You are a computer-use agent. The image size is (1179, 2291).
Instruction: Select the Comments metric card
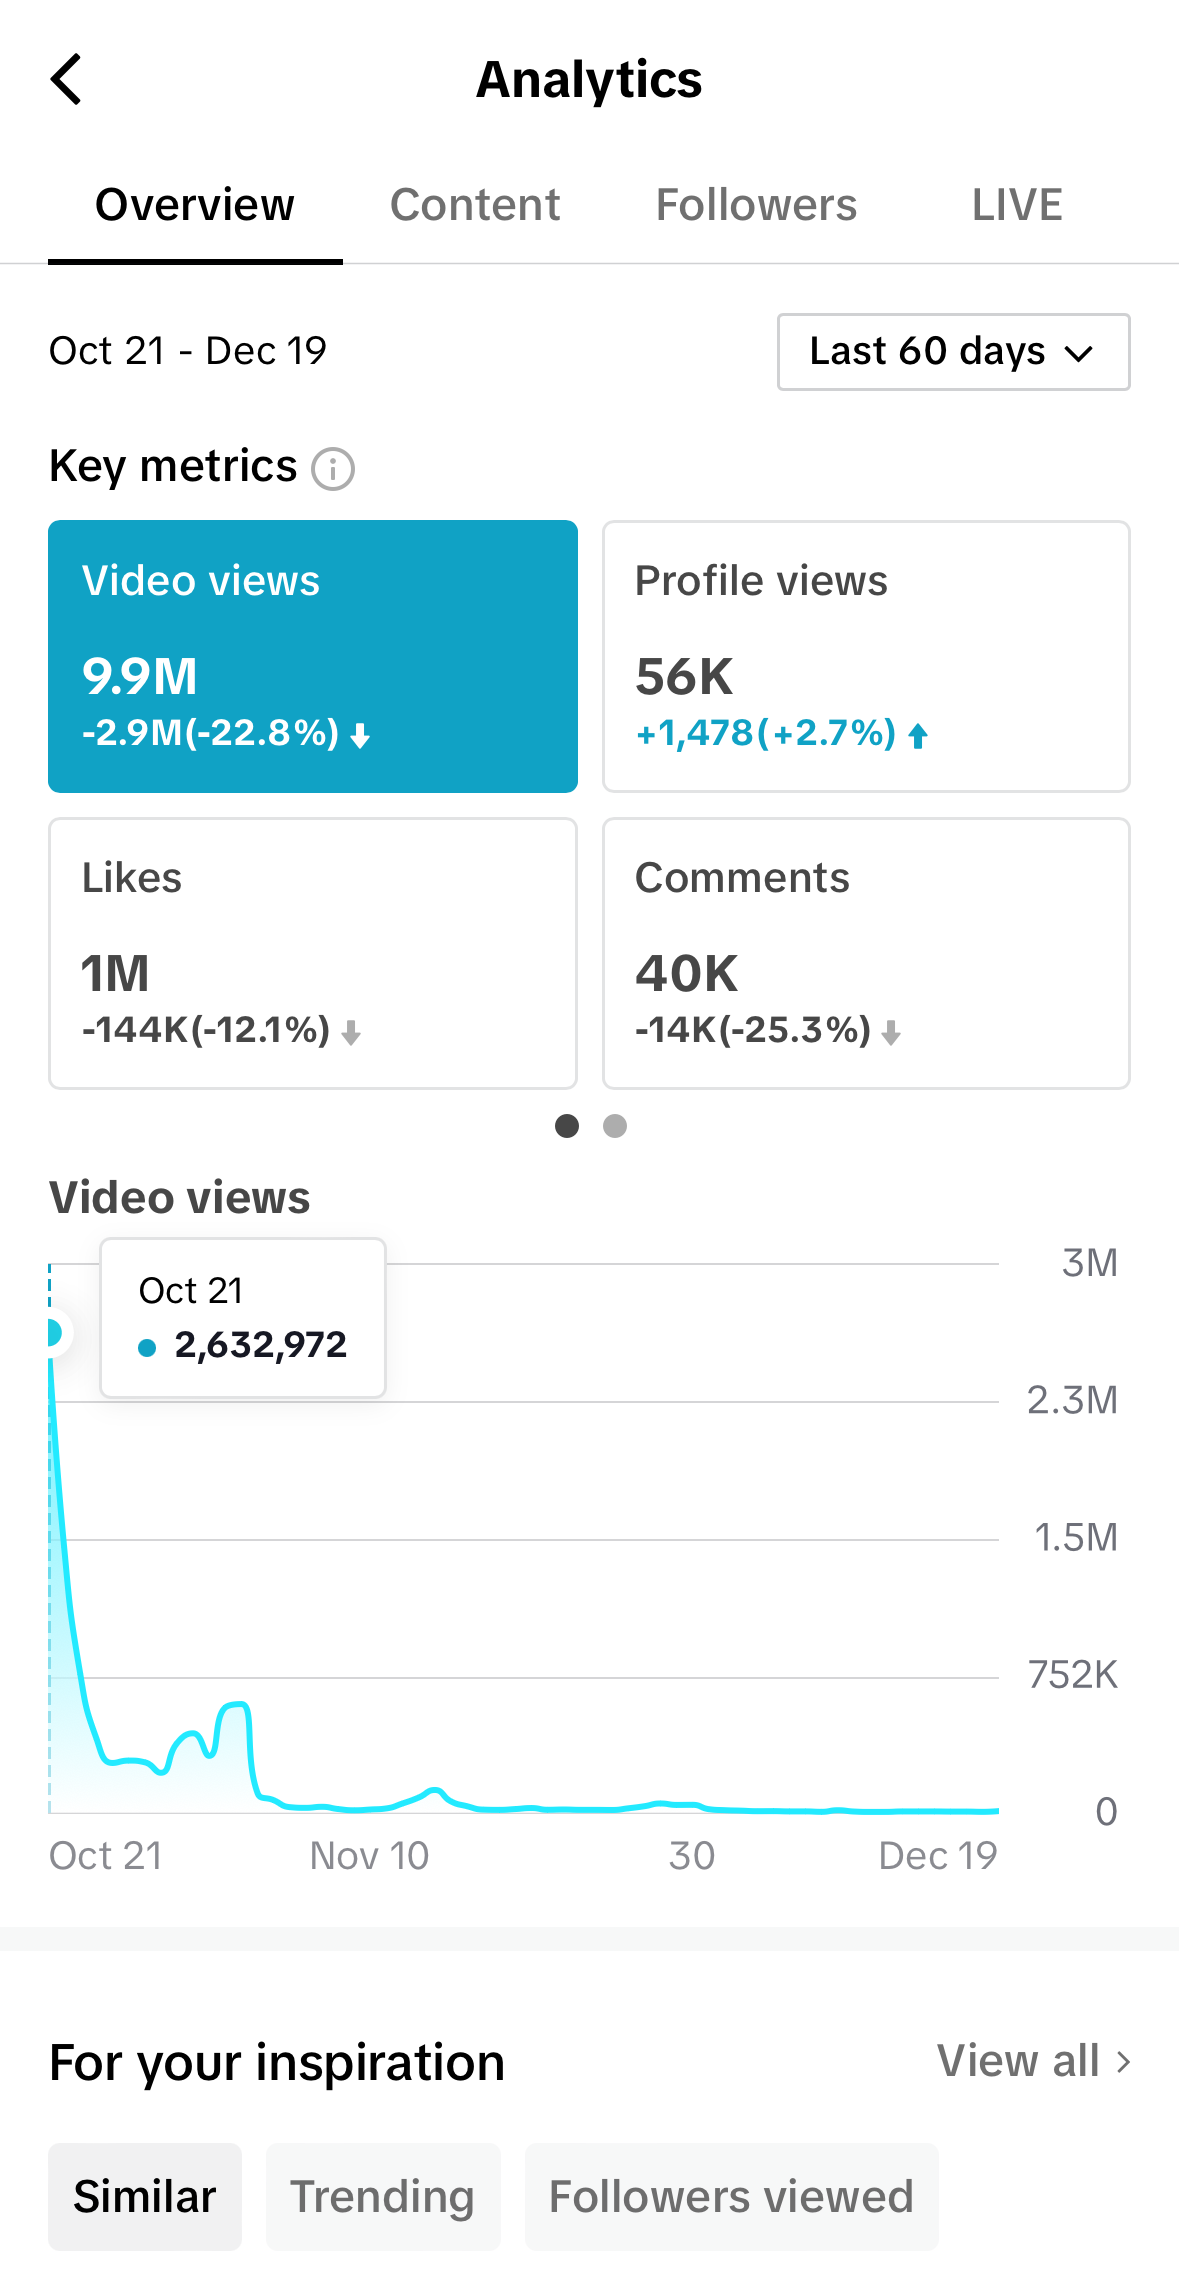pos(866,953)
